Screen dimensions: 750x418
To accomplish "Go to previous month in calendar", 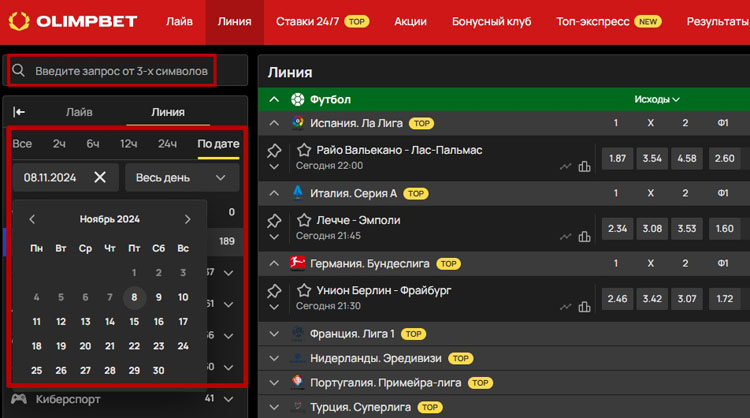I will [x=32, y=219].
